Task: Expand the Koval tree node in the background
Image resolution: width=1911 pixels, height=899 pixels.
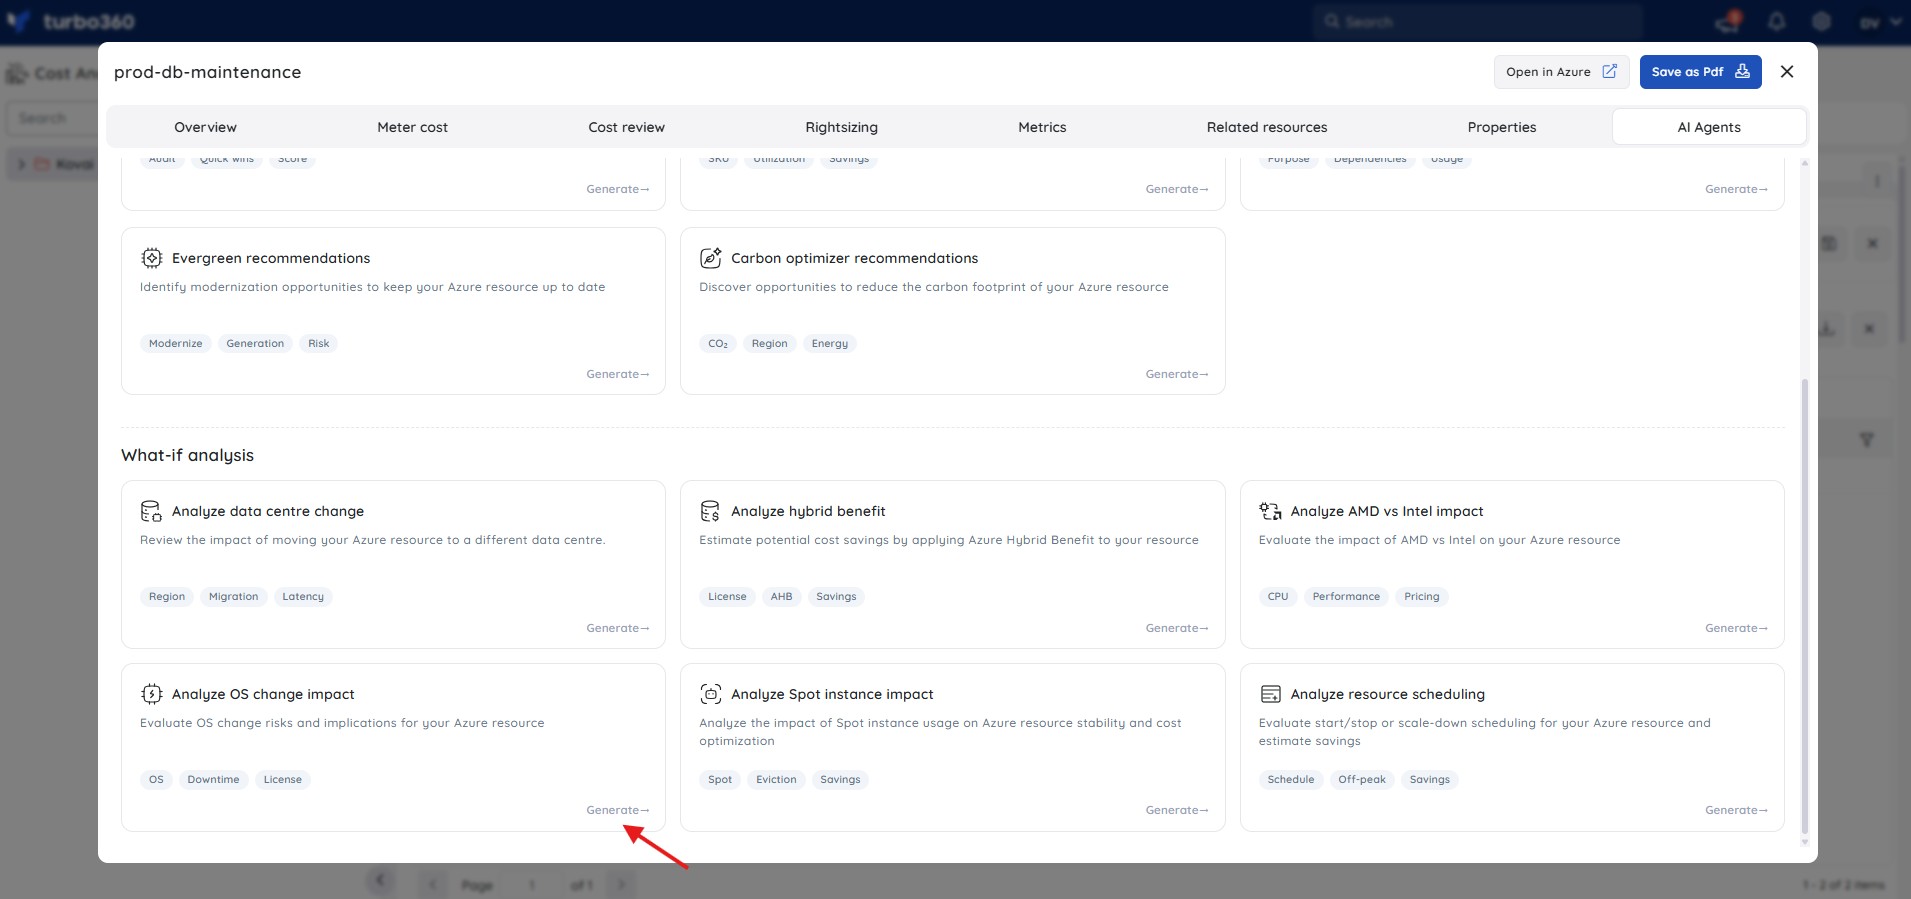Action: [21, 164]
